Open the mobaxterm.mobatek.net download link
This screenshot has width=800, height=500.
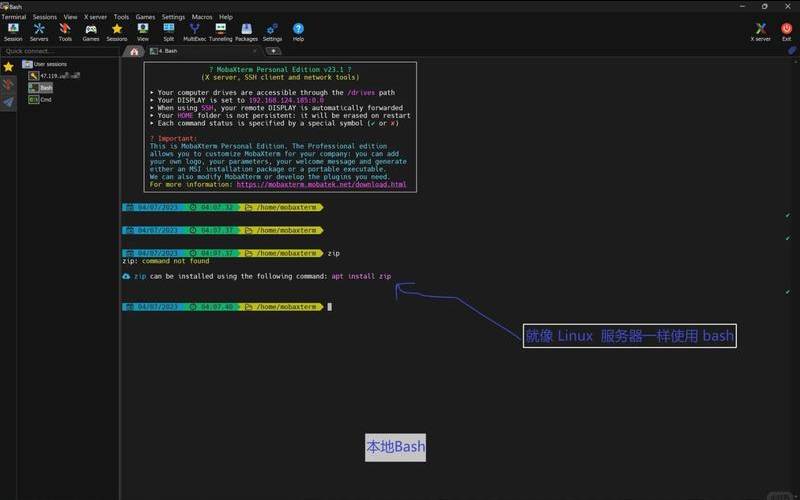[321, 184]
